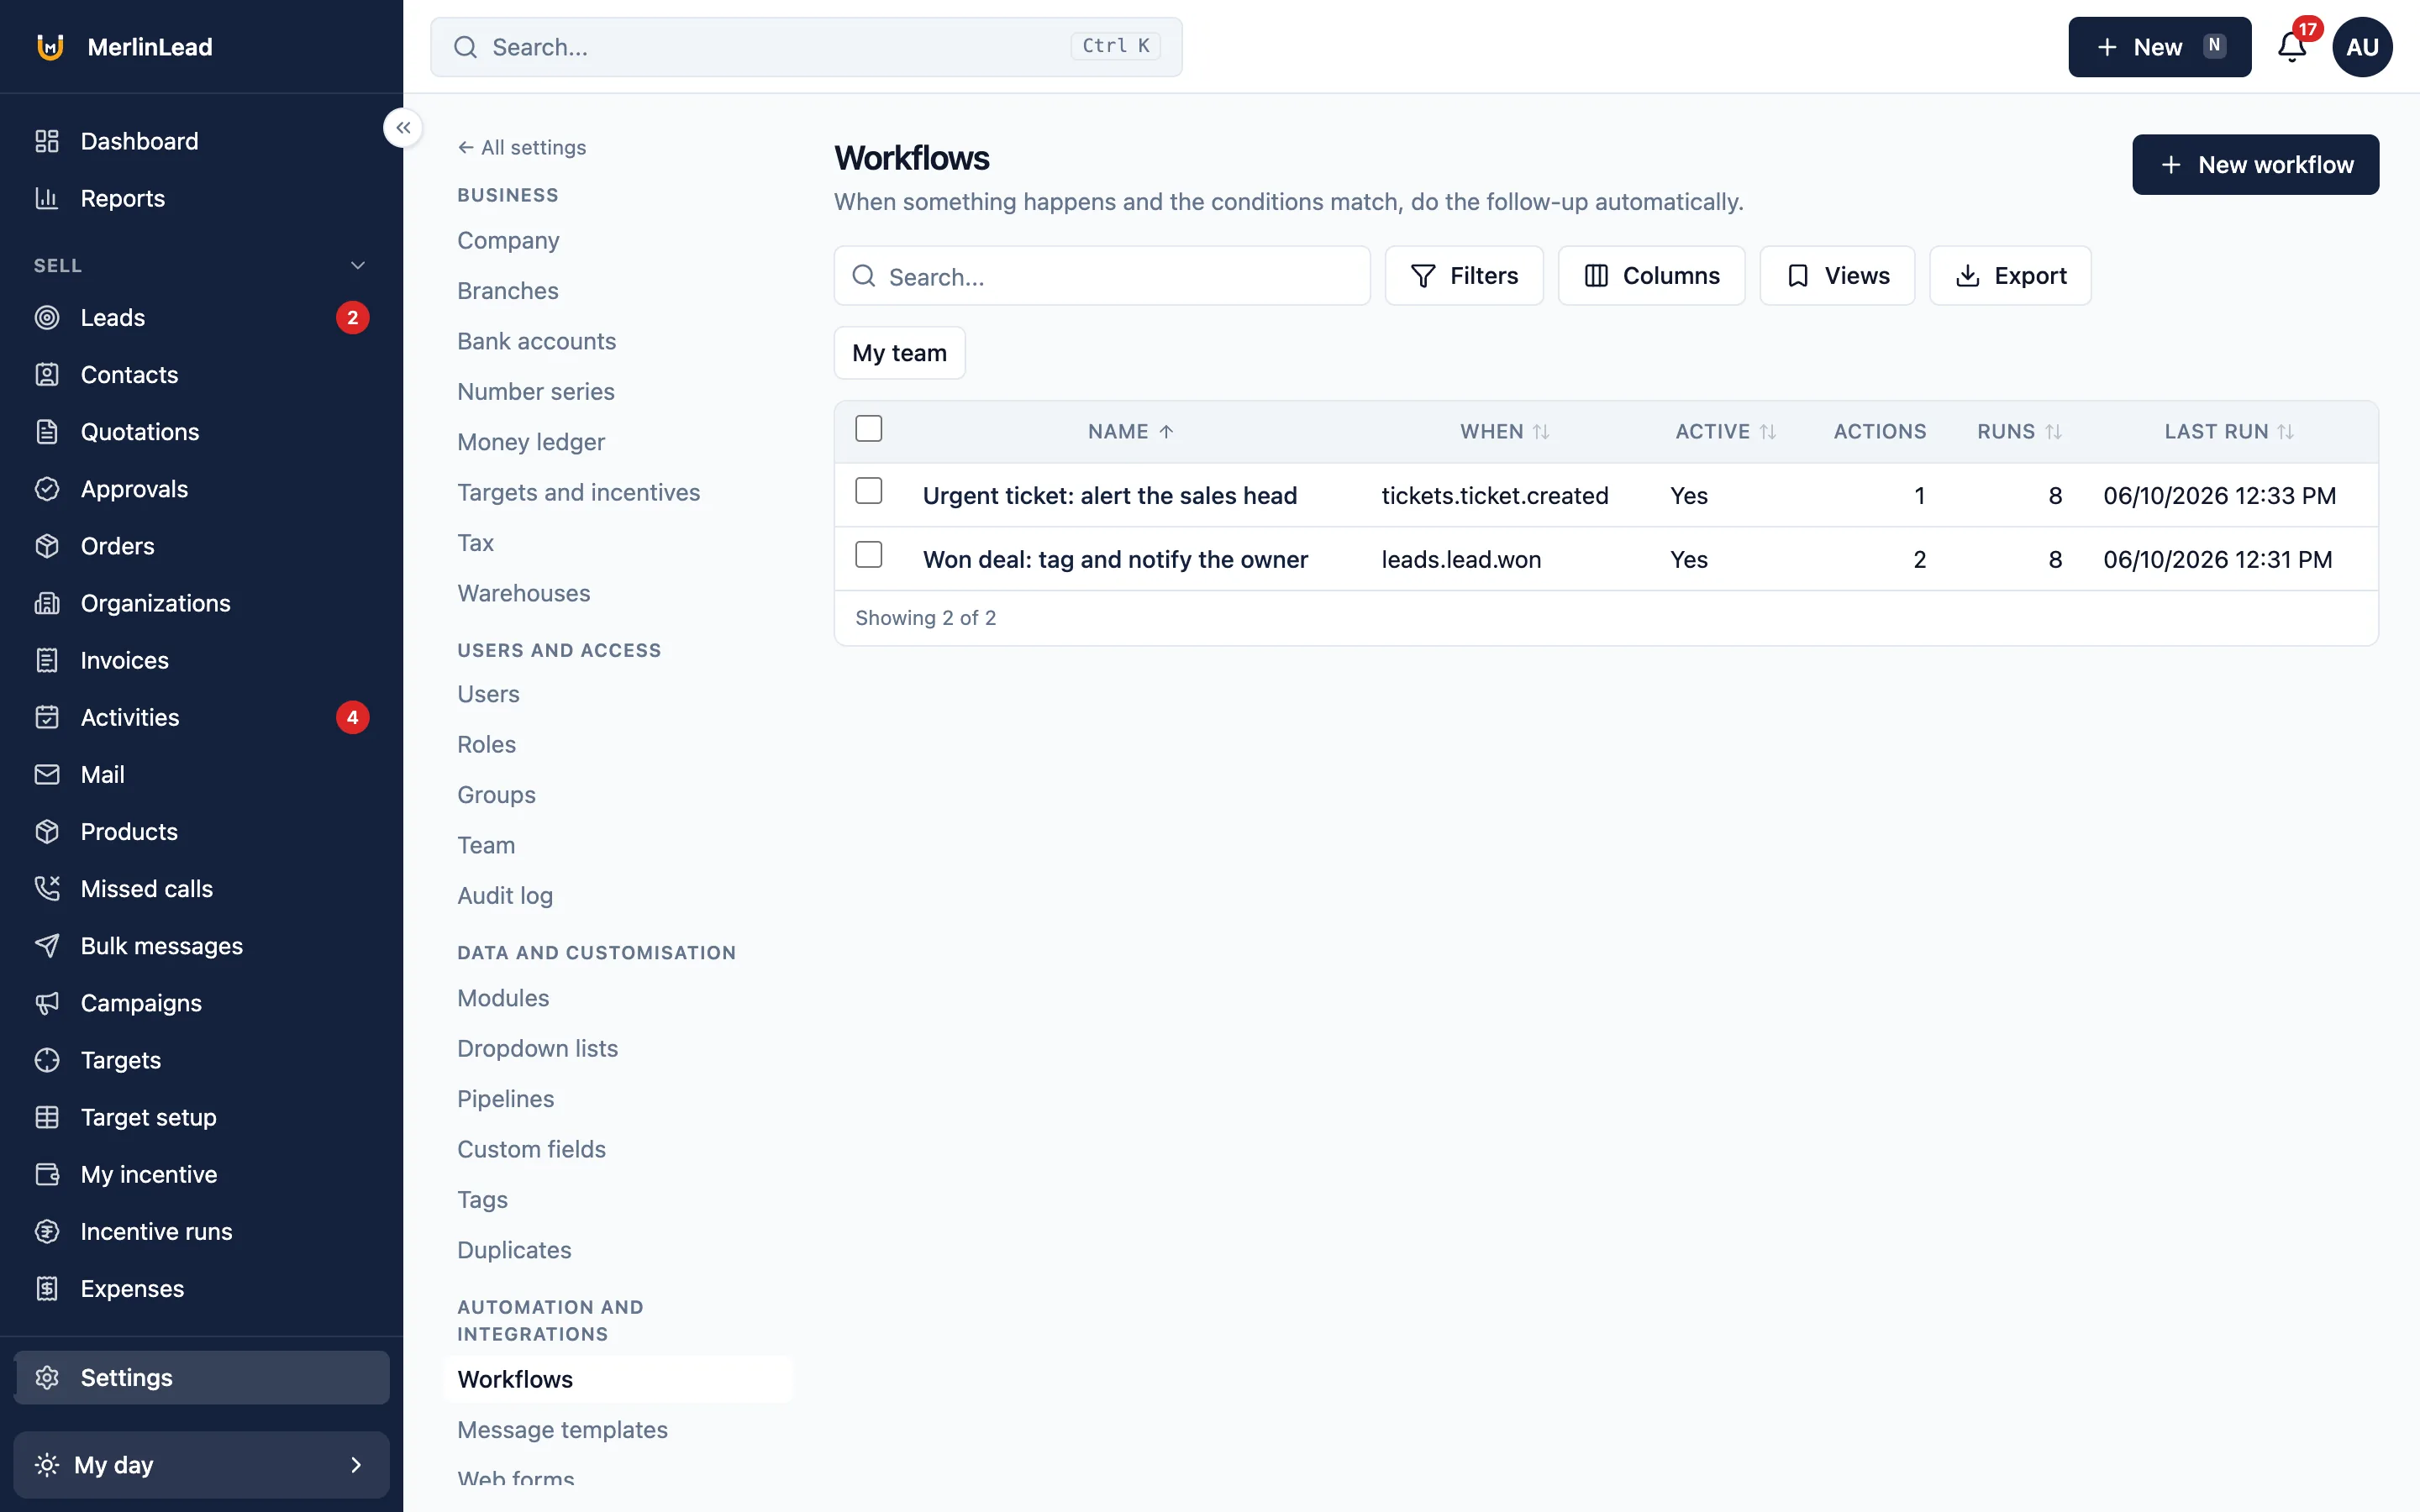The image size is (2420, 1512).
Task: Open Orders in the sidebar
Action: (201, 546)
